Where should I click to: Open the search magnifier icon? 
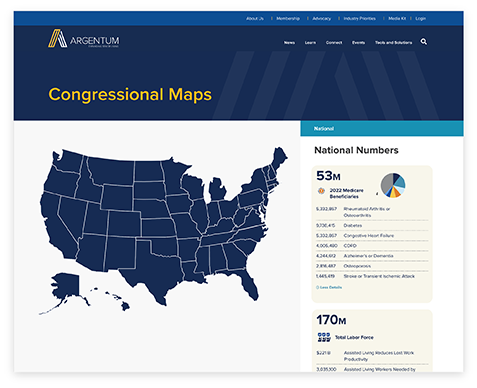point(424,42)
